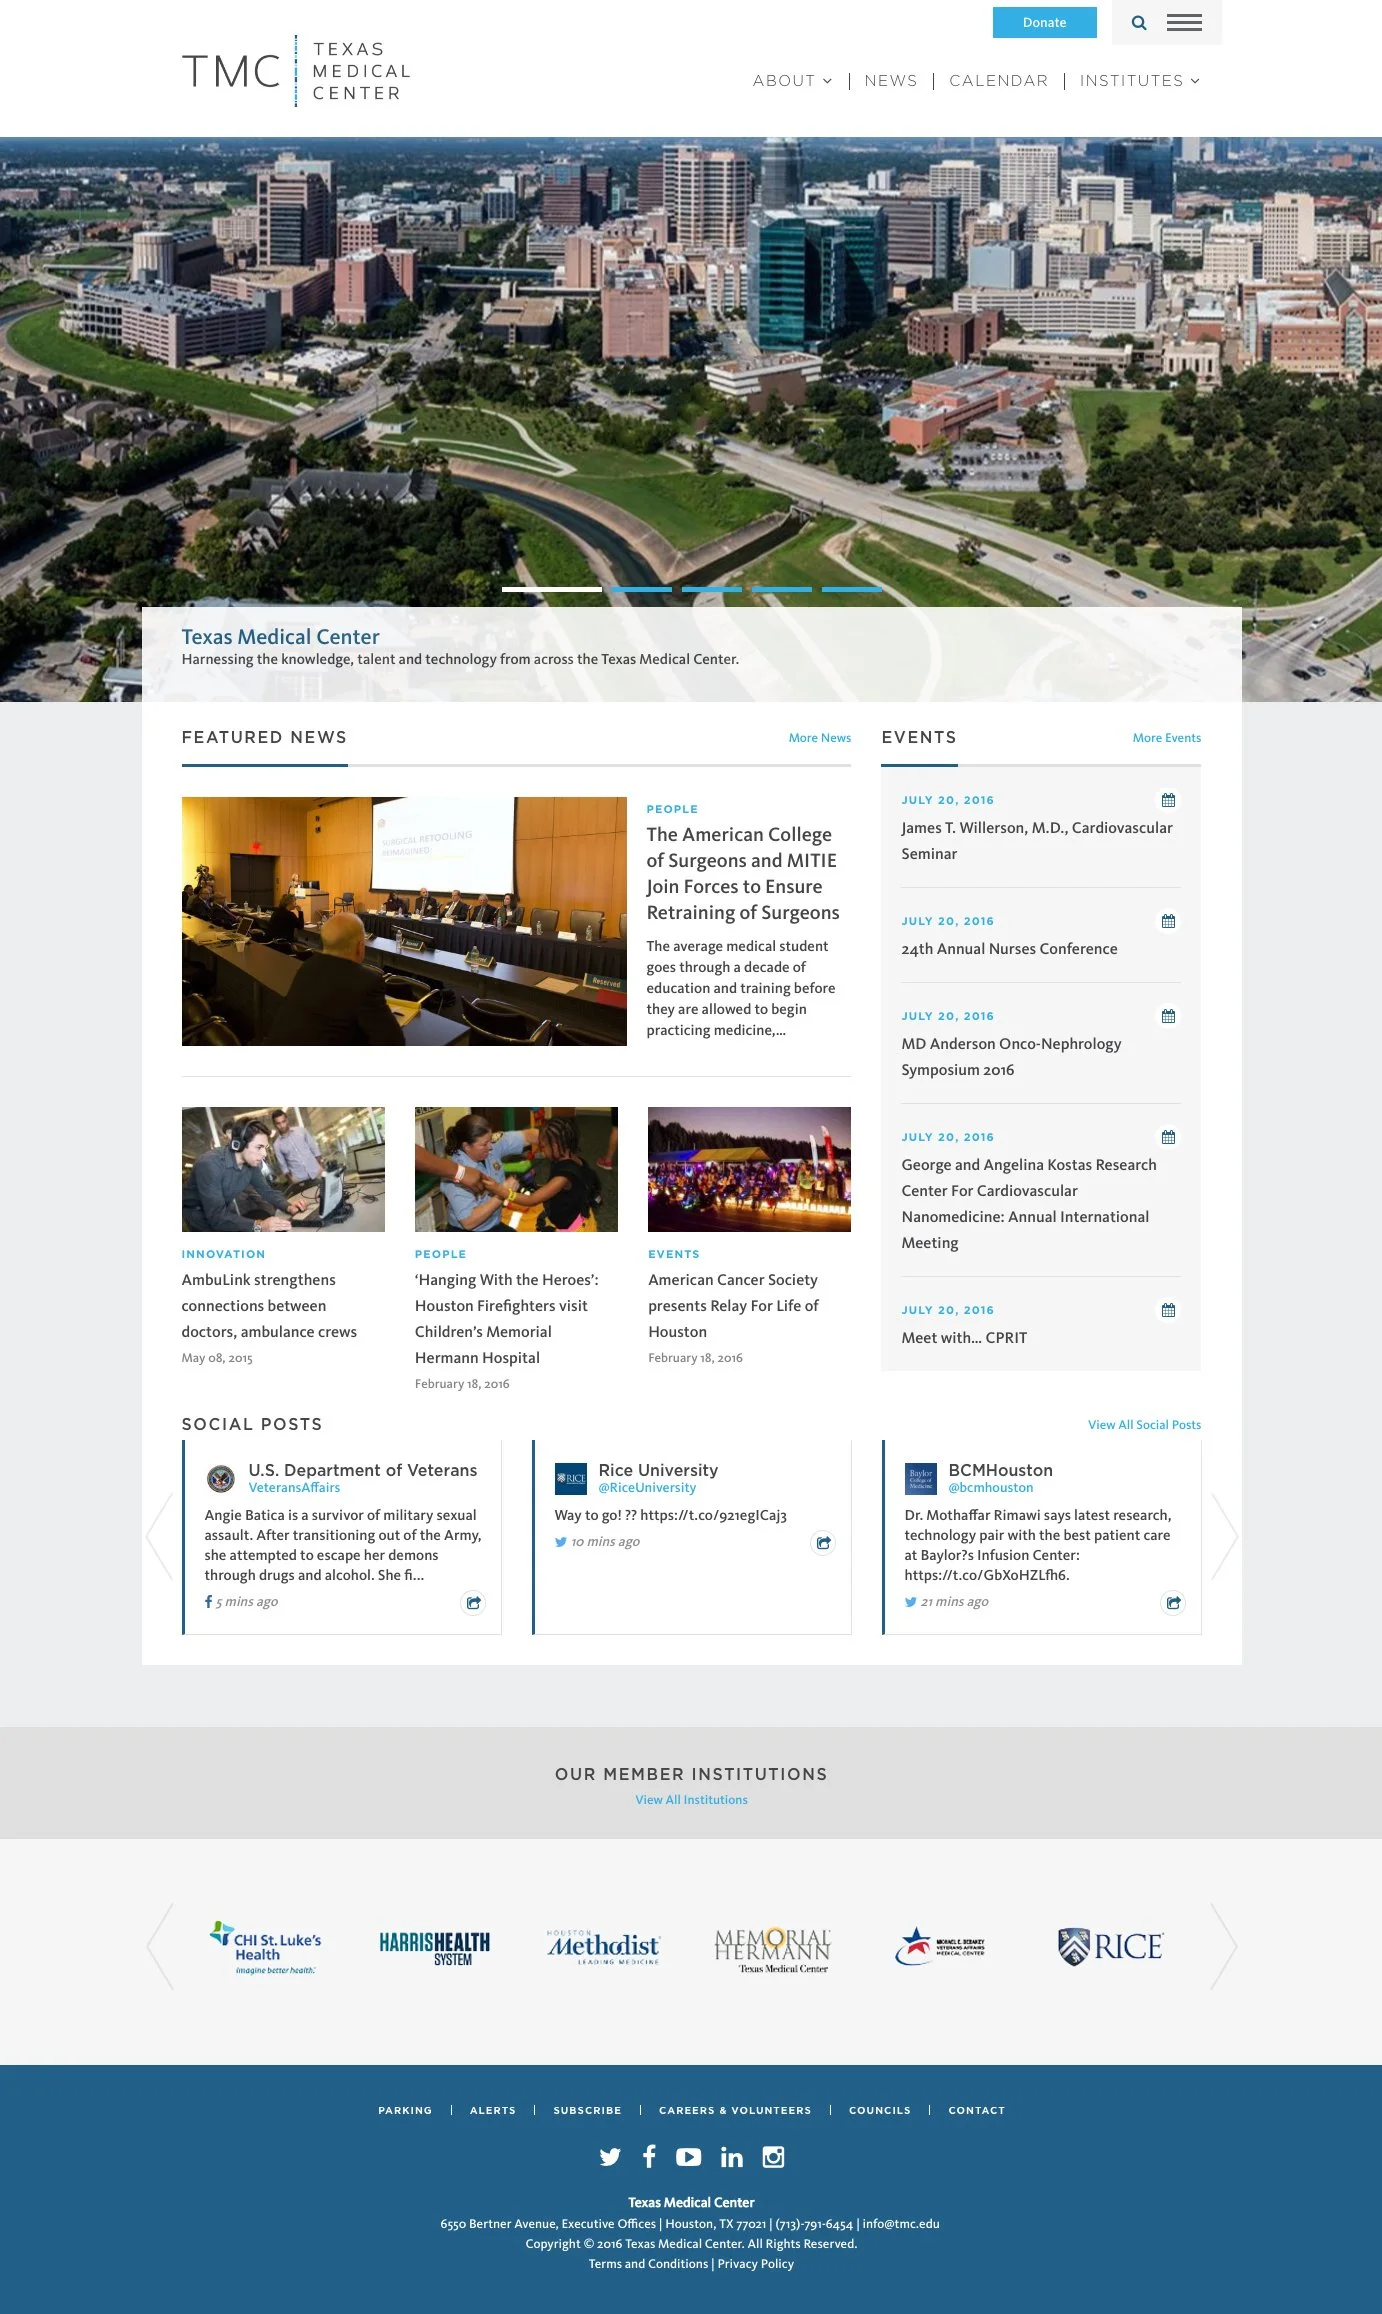Image resolution: width=1382 pixels, height=2314 pixels.
Task: Open the footer LinkedIn icon
Action: coord(732,2157)
